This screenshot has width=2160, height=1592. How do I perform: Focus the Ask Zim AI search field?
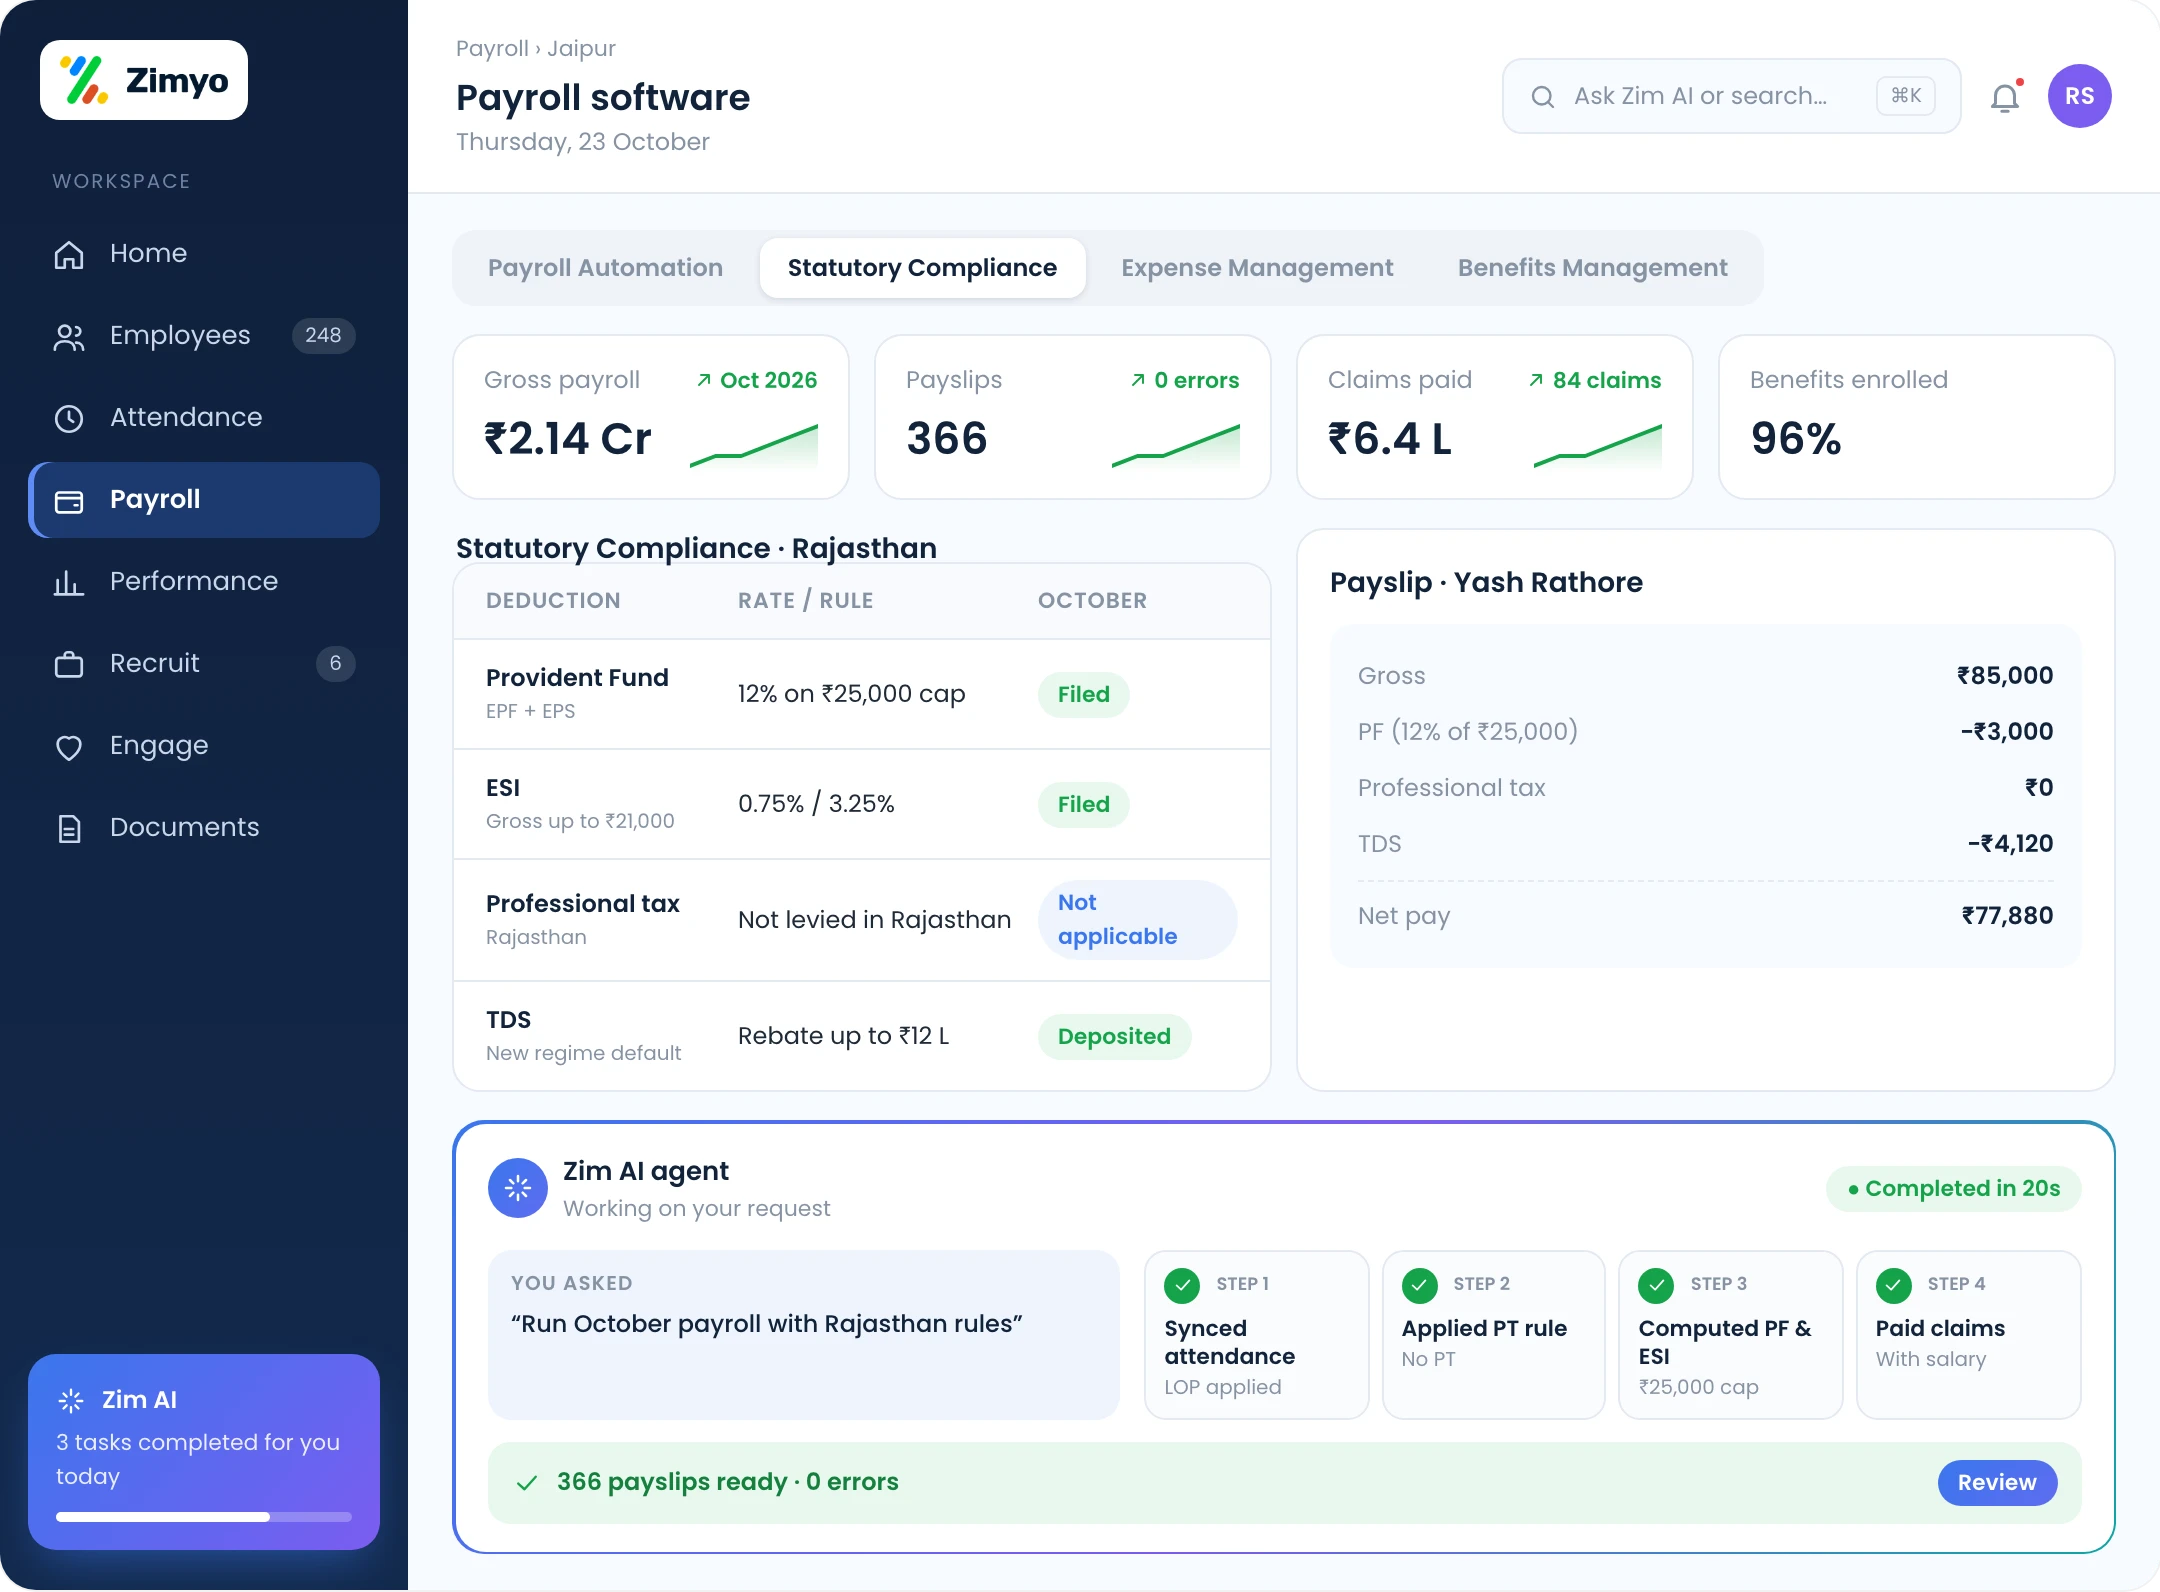pyautogui.click(x=1731, y=96)
